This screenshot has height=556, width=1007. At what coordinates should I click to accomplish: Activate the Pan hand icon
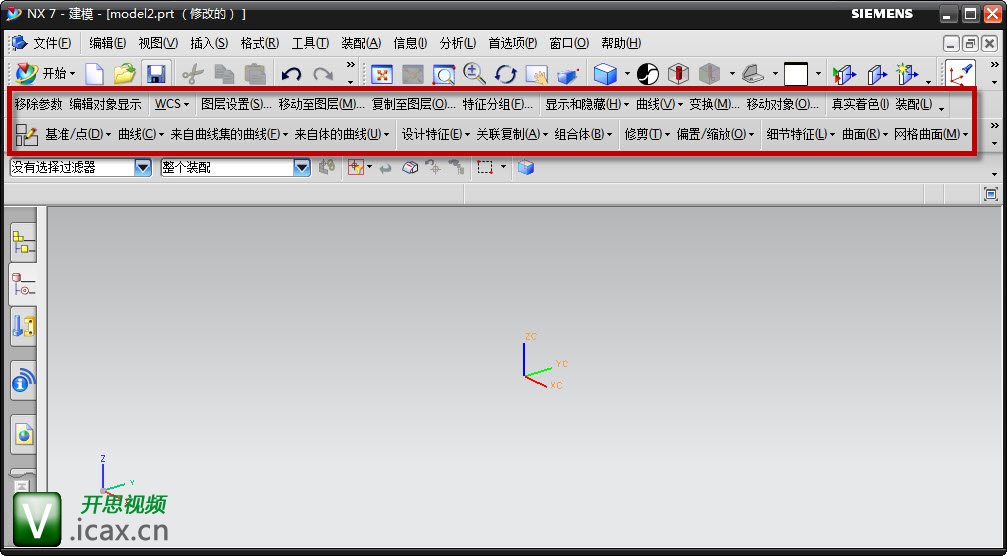(536, 74)
